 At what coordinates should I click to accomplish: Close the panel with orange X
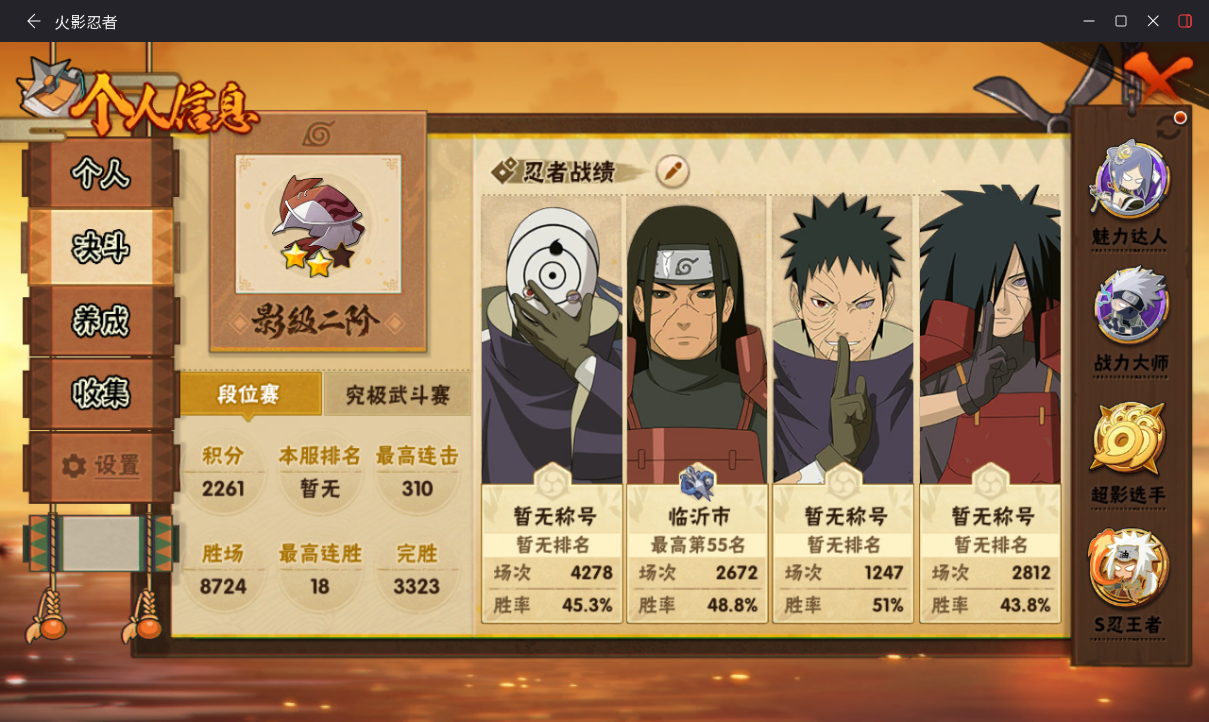point(1158,77)
